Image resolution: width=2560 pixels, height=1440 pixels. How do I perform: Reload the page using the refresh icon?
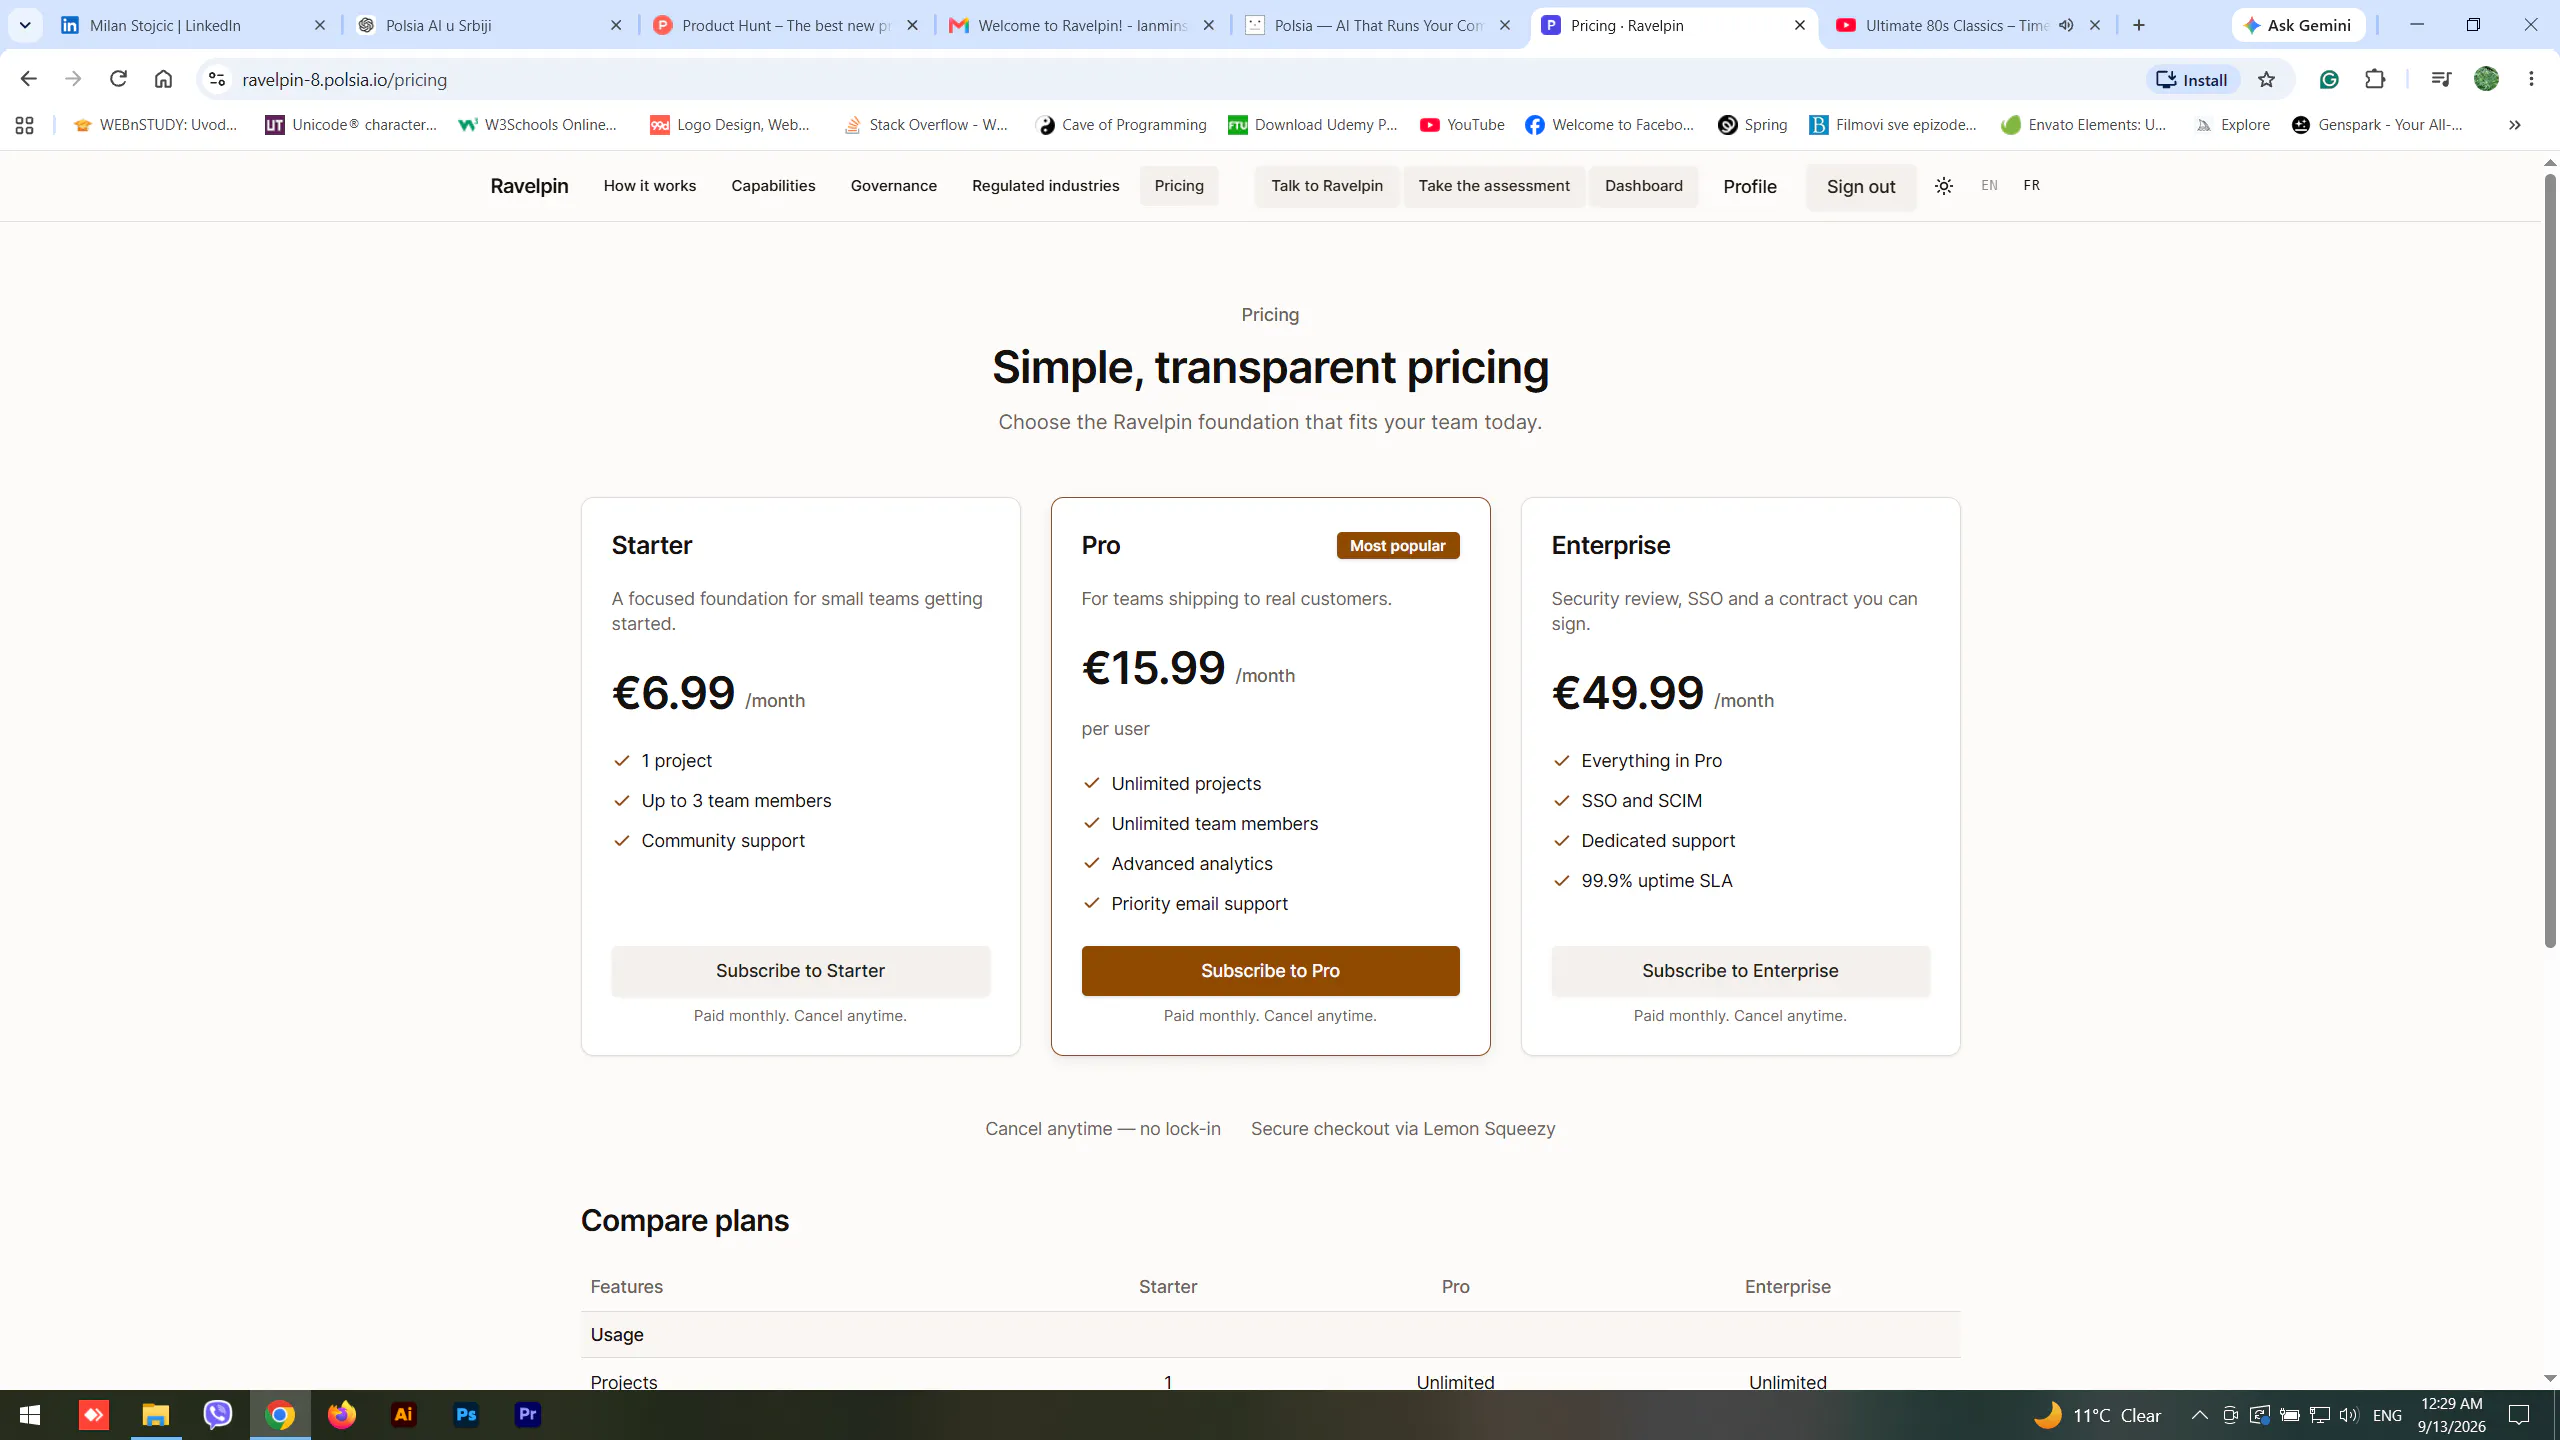[118, 79]
